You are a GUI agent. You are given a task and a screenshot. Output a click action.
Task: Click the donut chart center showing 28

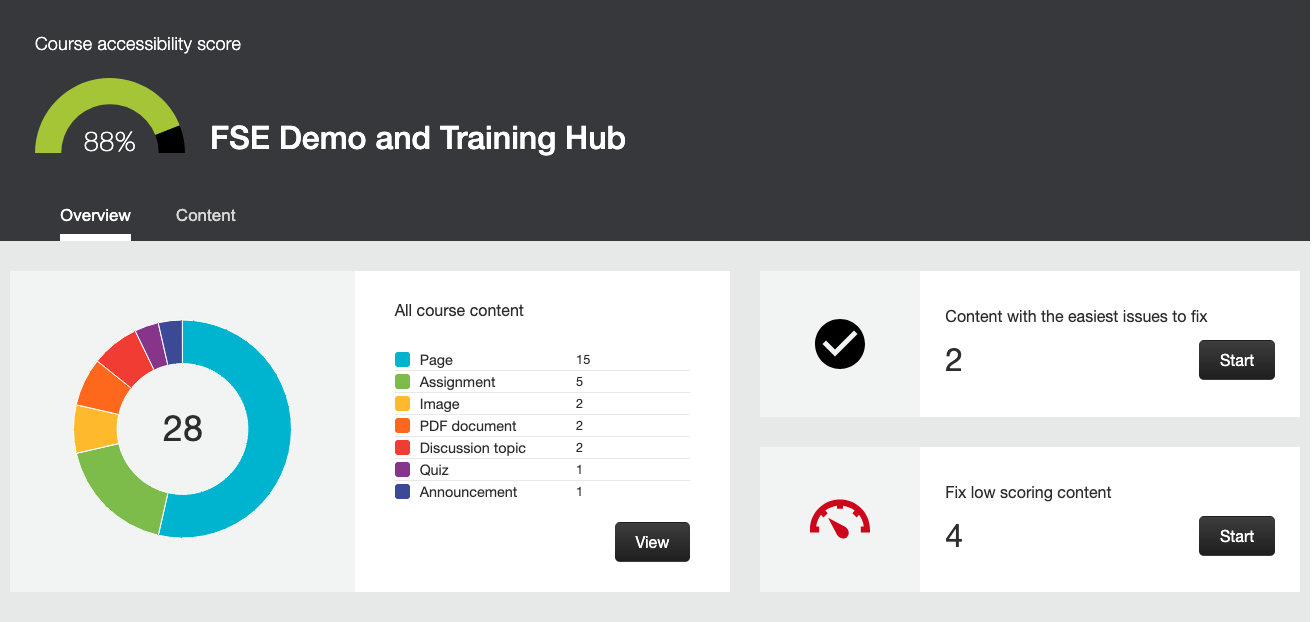(x=182, y=428)
